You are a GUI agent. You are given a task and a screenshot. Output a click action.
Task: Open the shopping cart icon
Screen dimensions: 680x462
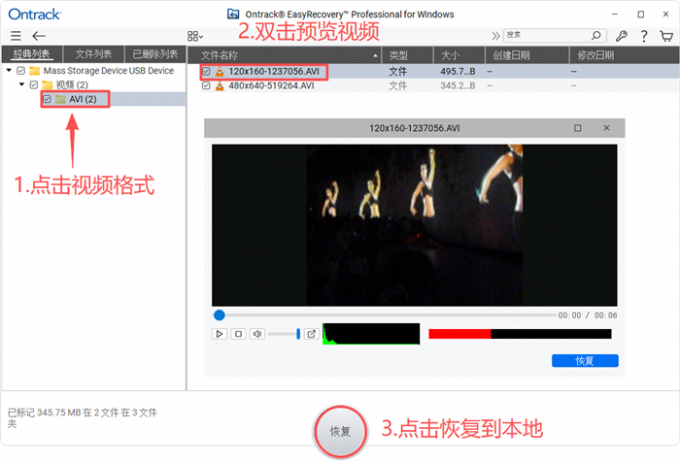click(x=666, y=36)
